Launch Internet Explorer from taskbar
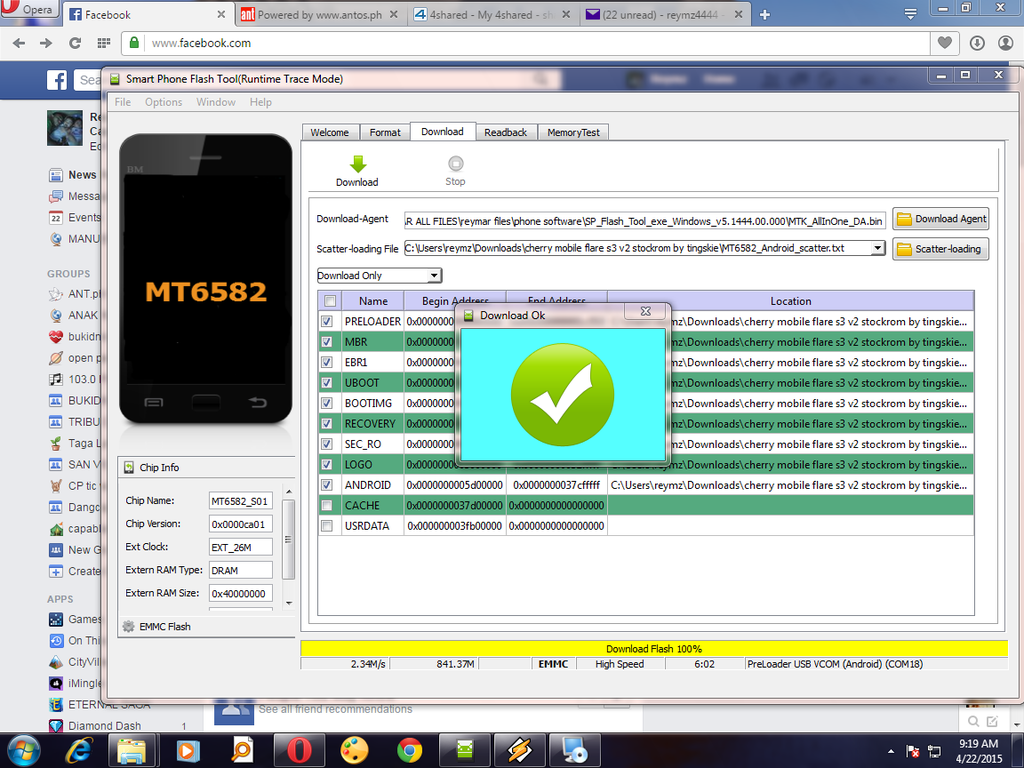 tap(80, 749)
